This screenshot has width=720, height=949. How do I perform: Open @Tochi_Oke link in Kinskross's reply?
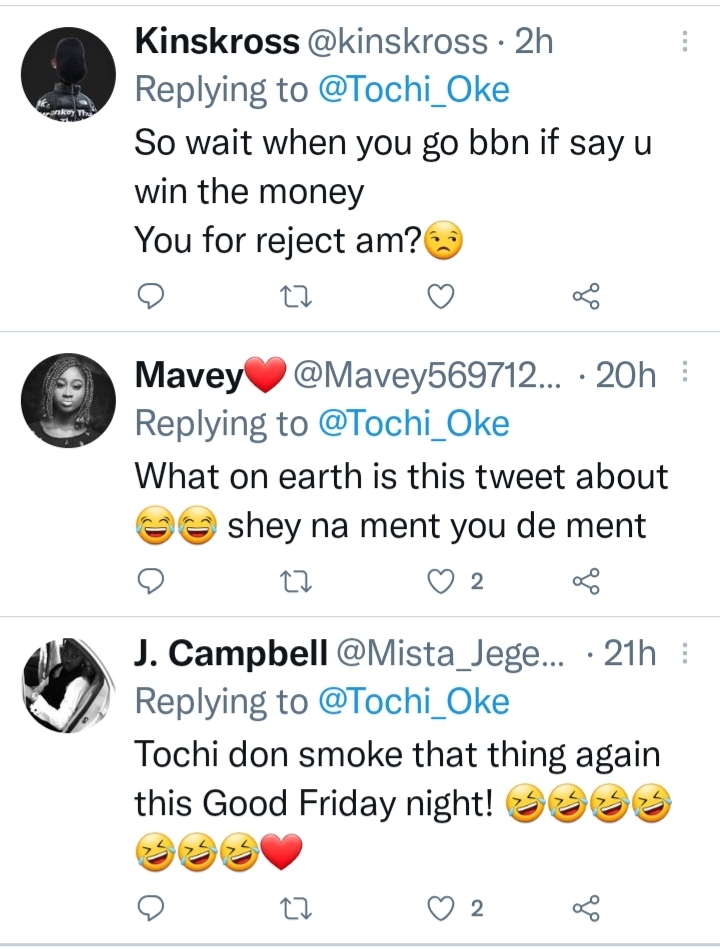click(x=413, y=90)
